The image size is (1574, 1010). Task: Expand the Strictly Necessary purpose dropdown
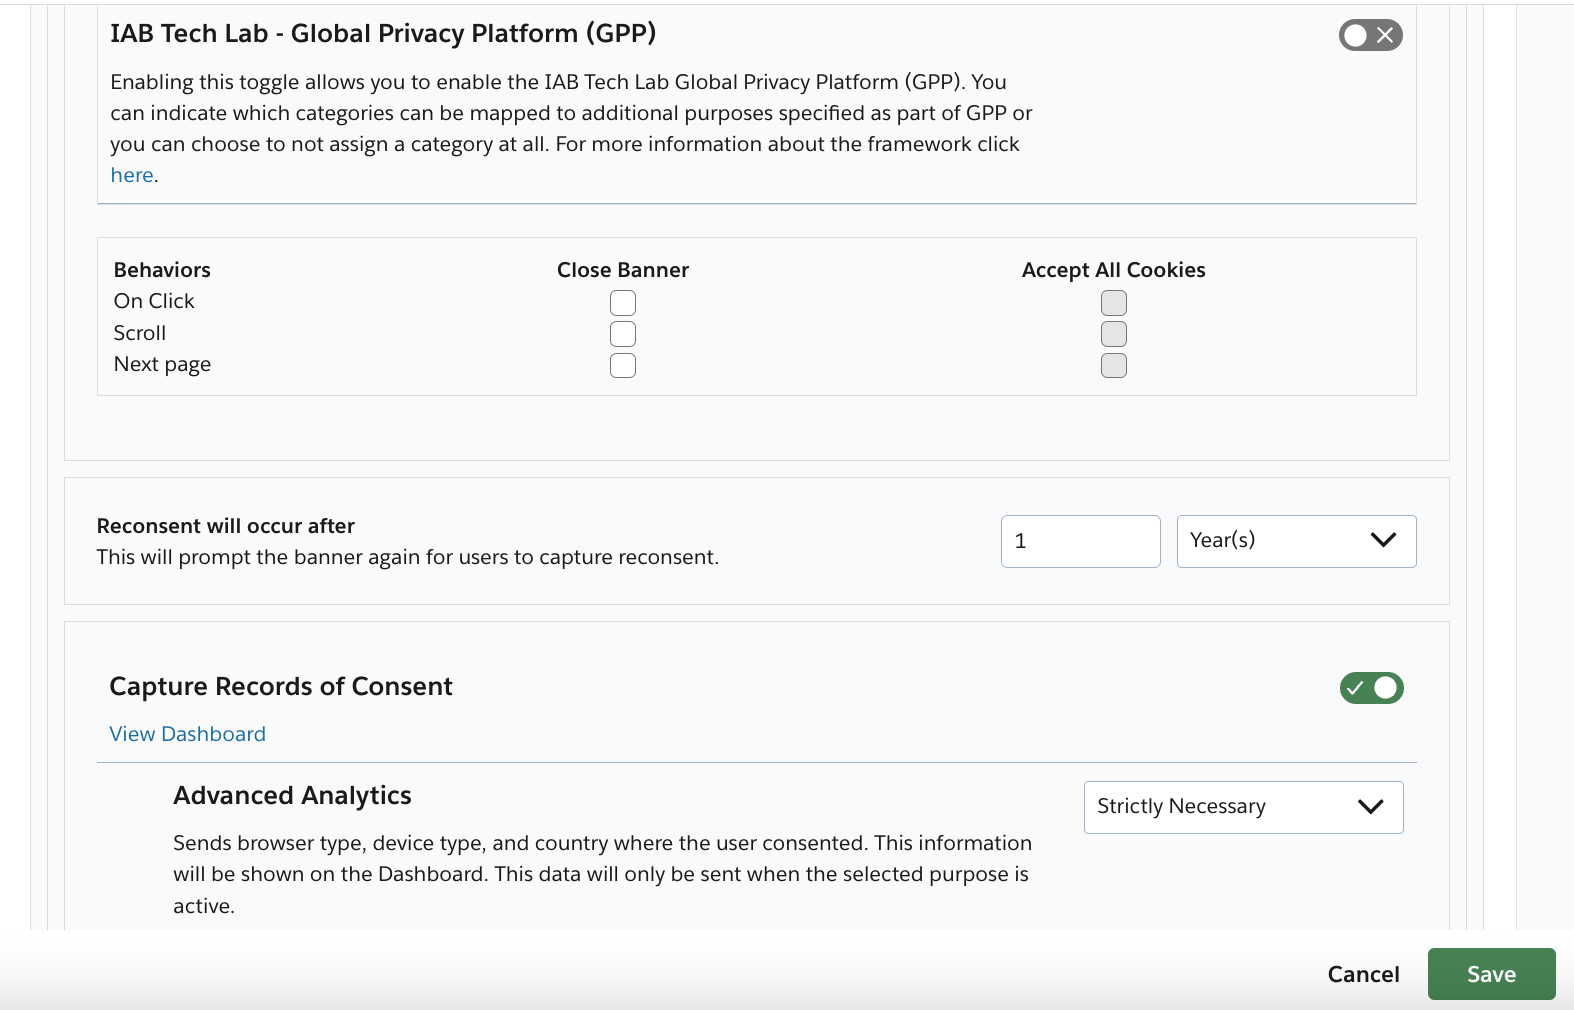(x=1243, y=807)
